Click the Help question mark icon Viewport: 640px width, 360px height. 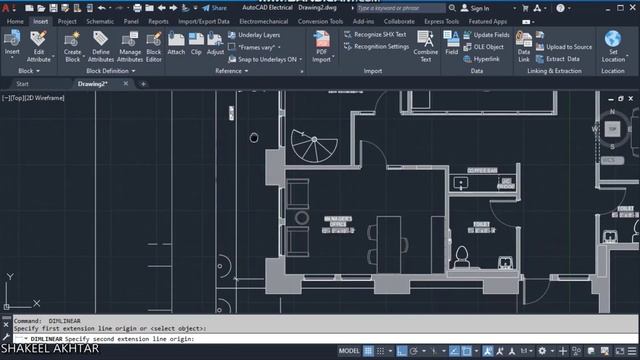click(x=560, y=8)
